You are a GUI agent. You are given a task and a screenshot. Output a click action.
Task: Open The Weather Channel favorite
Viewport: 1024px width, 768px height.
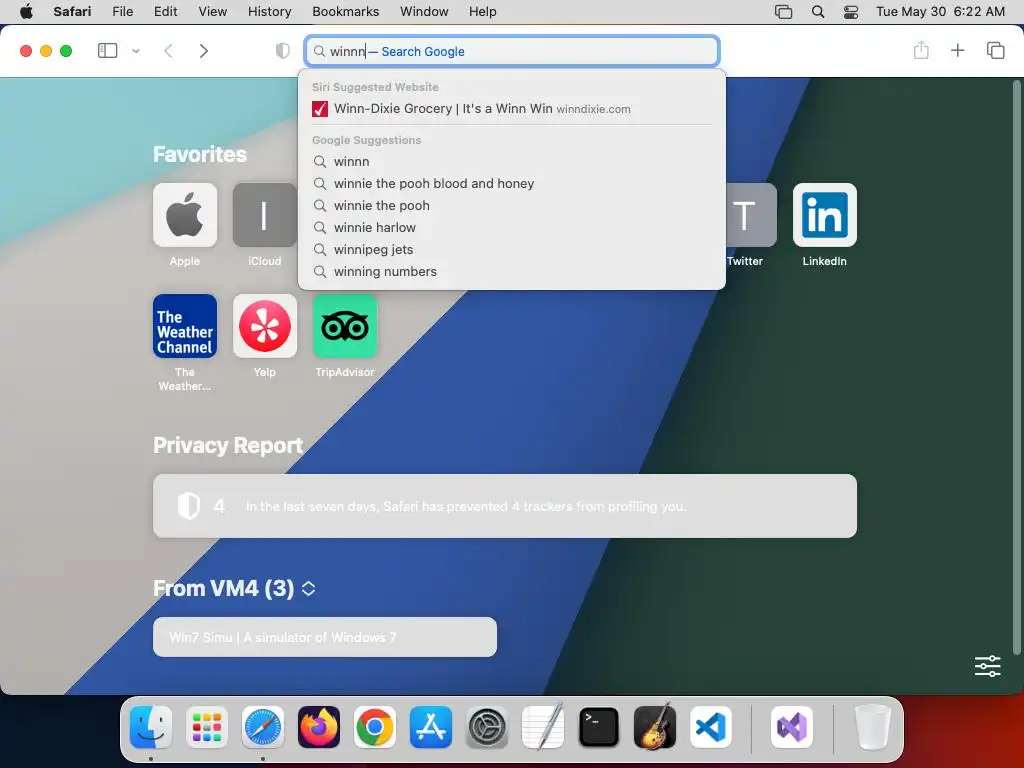185,326
